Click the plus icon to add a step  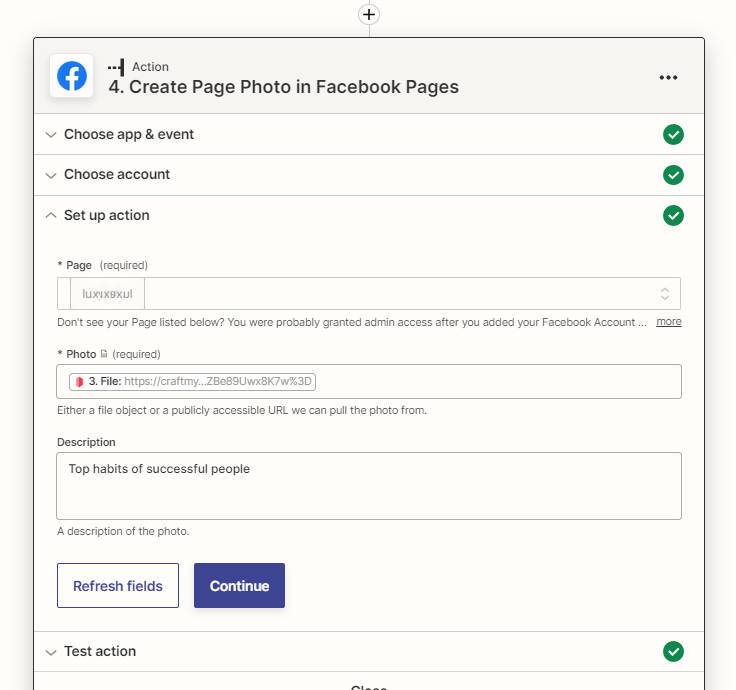tap(369, 15)
